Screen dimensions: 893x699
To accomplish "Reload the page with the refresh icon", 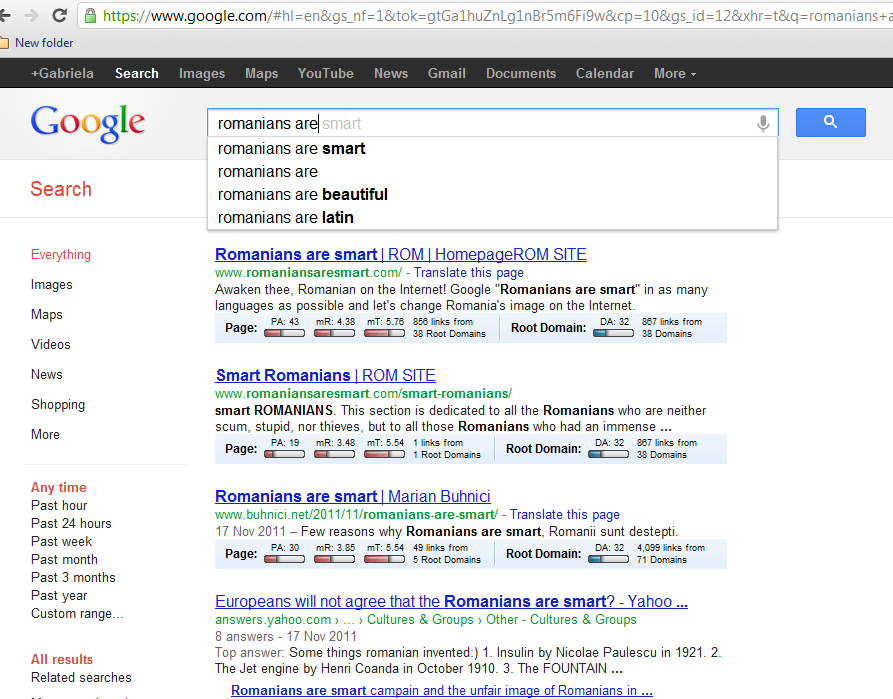I will 60,16.
